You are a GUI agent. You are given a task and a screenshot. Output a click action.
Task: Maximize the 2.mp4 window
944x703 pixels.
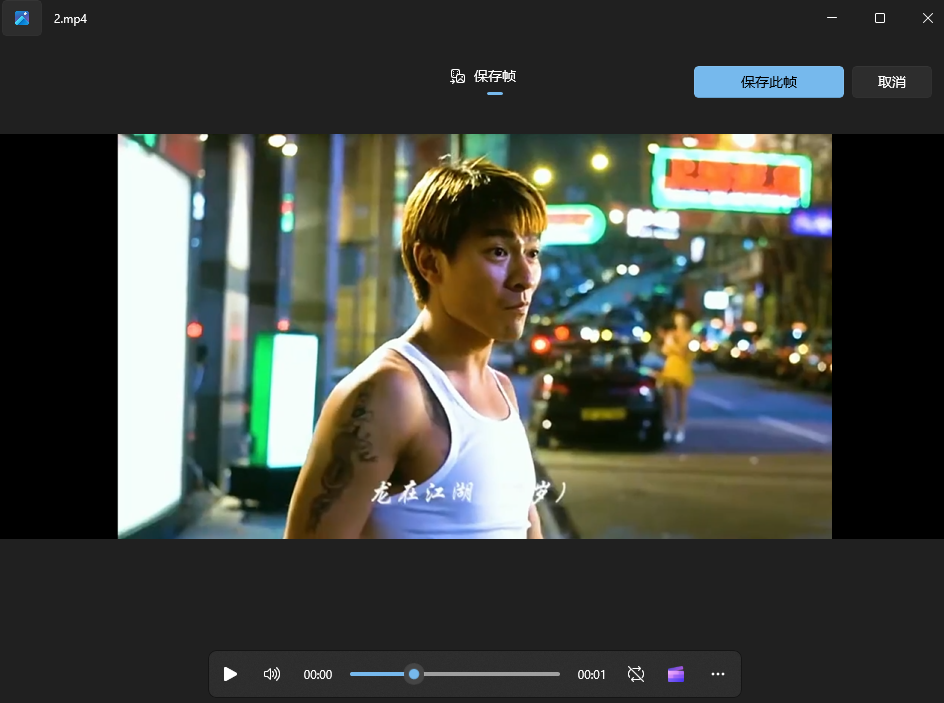coord(880,18)
